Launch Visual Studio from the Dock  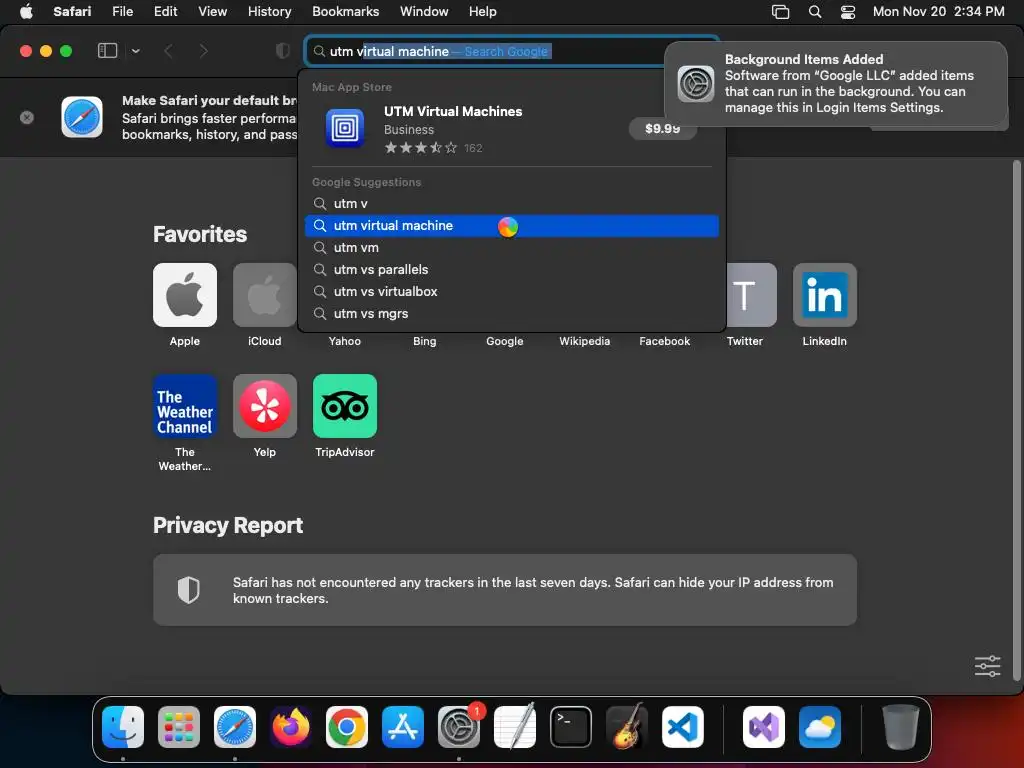pos(763,727)
